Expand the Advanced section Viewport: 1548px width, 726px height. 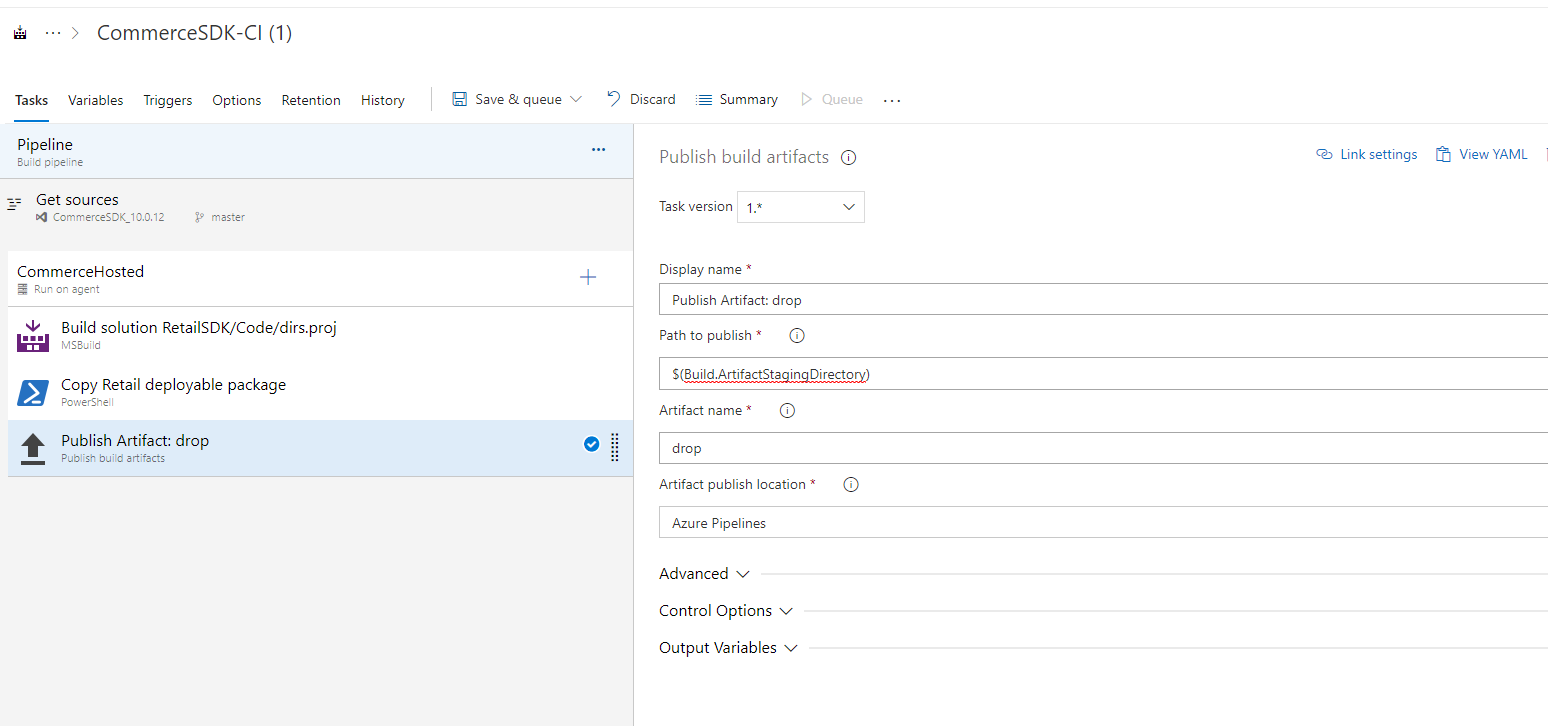pos(704,574)
